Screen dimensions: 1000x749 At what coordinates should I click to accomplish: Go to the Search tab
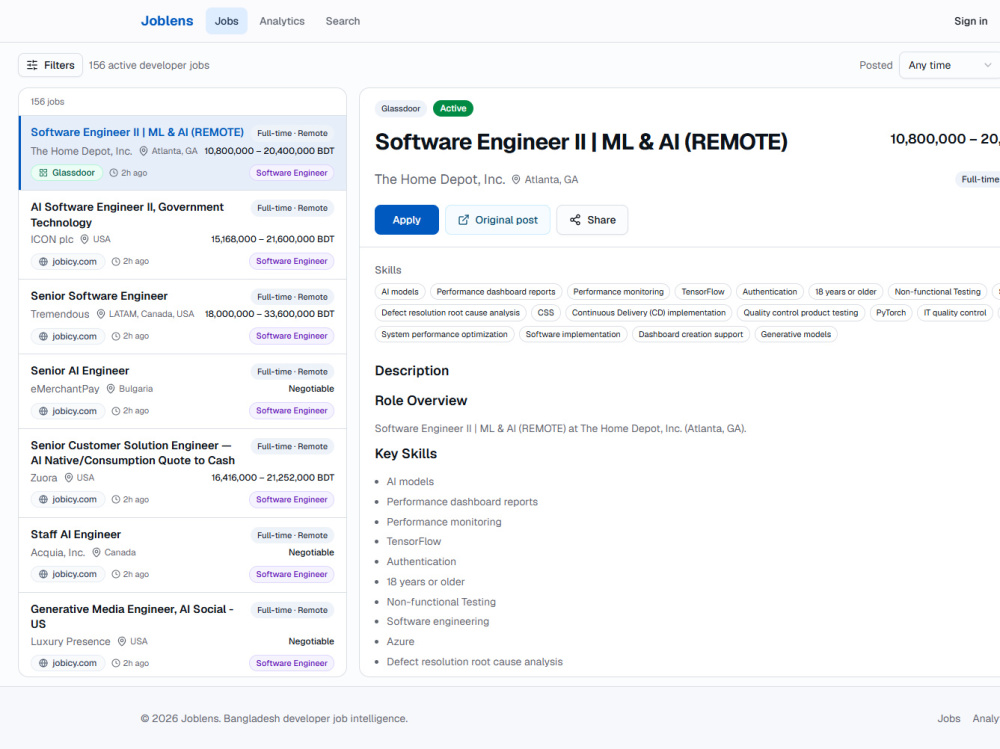[x=342, y=21]
